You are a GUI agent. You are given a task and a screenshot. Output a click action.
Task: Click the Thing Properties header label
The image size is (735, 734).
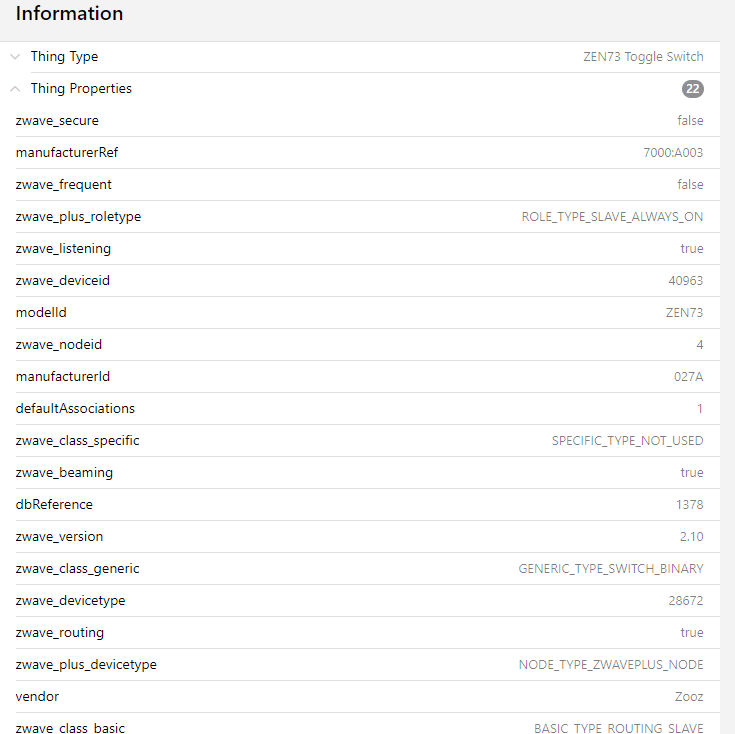(x=81, y=89)
